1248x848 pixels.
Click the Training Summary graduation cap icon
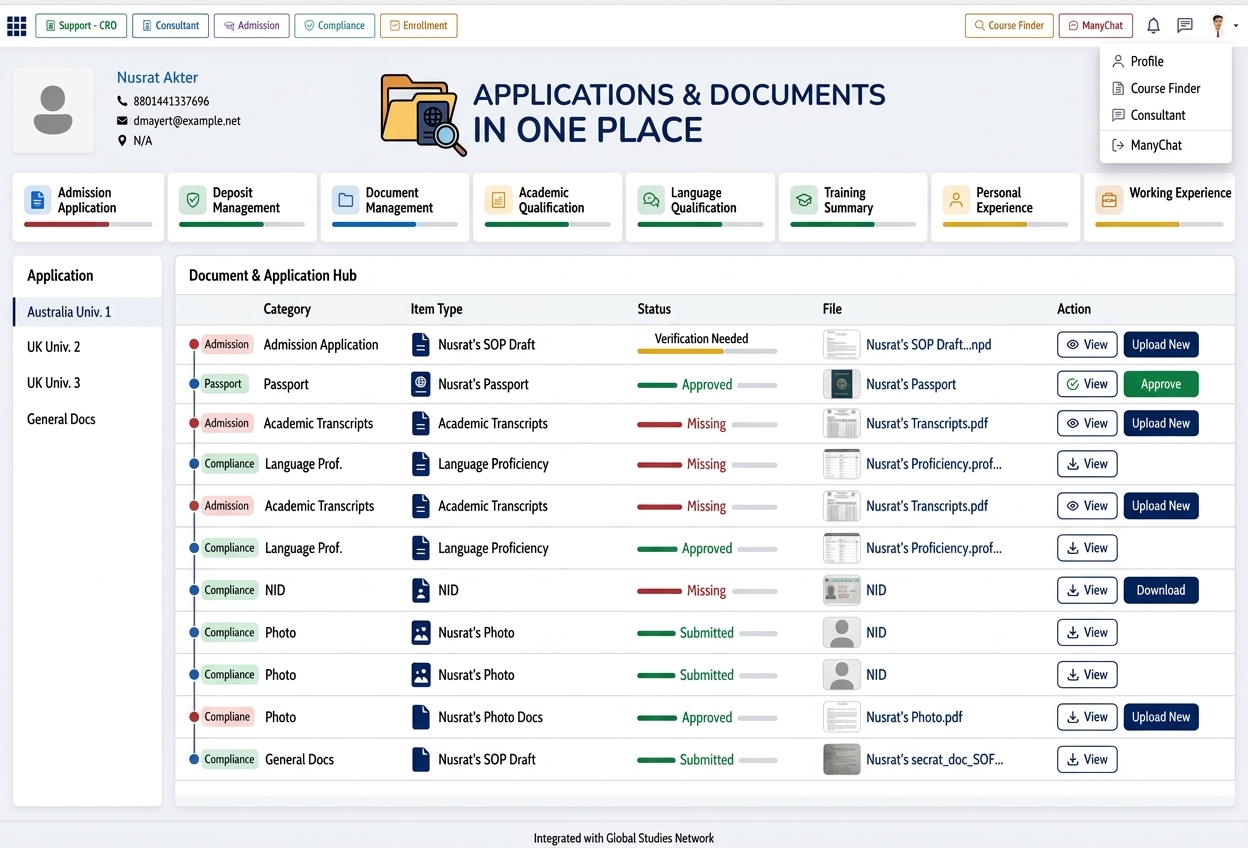(804, 200)
